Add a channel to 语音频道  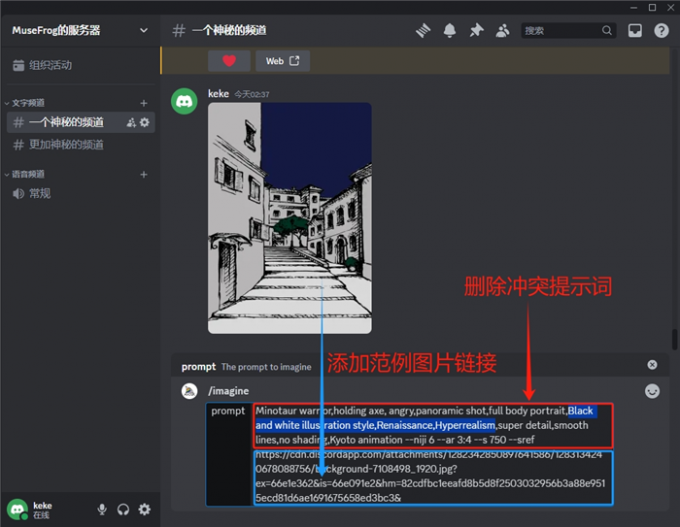click(x=144, y=174)
